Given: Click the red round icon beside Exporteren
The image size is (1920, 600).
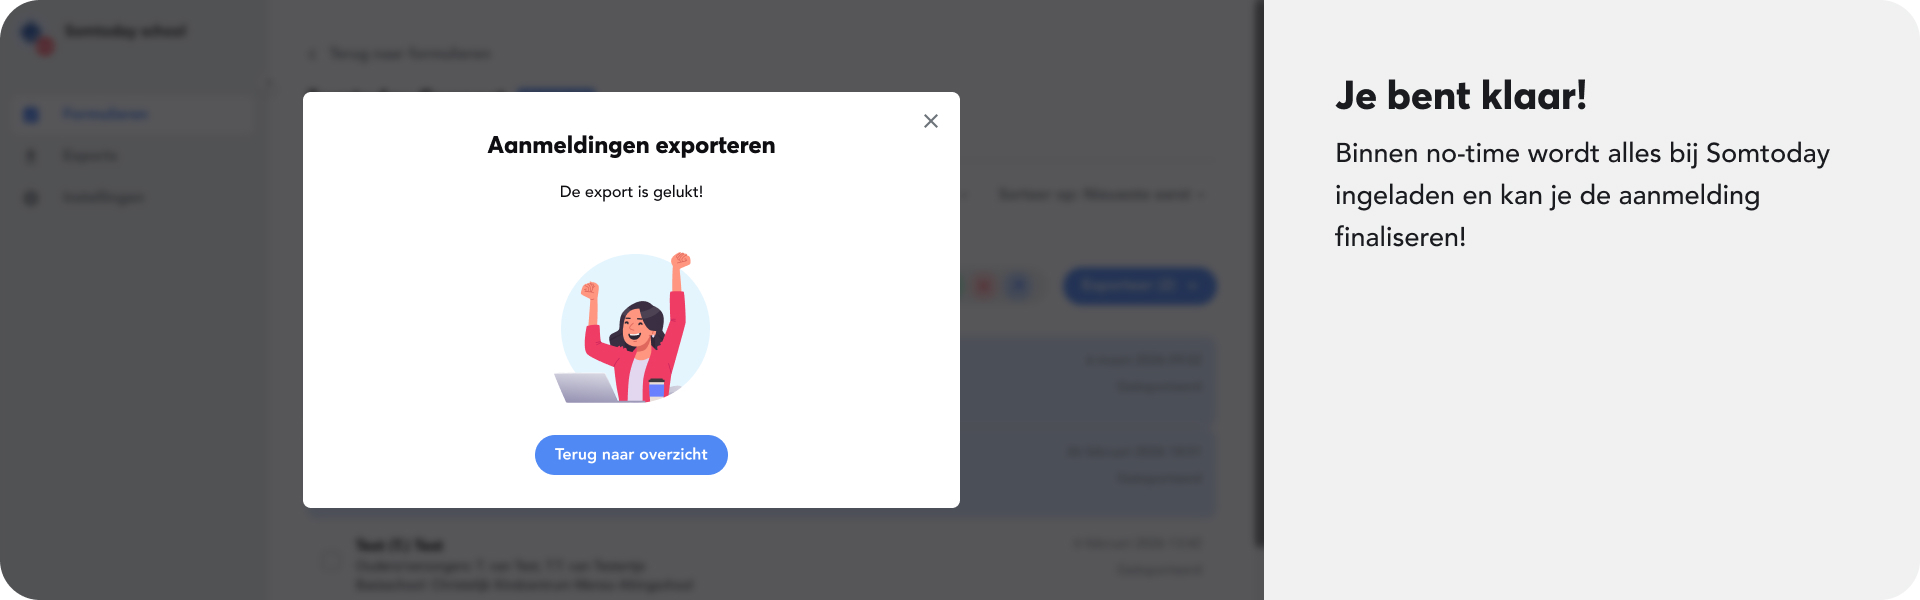Looking at the screenshot, I should pyautogui.click(x=984, y=287).
